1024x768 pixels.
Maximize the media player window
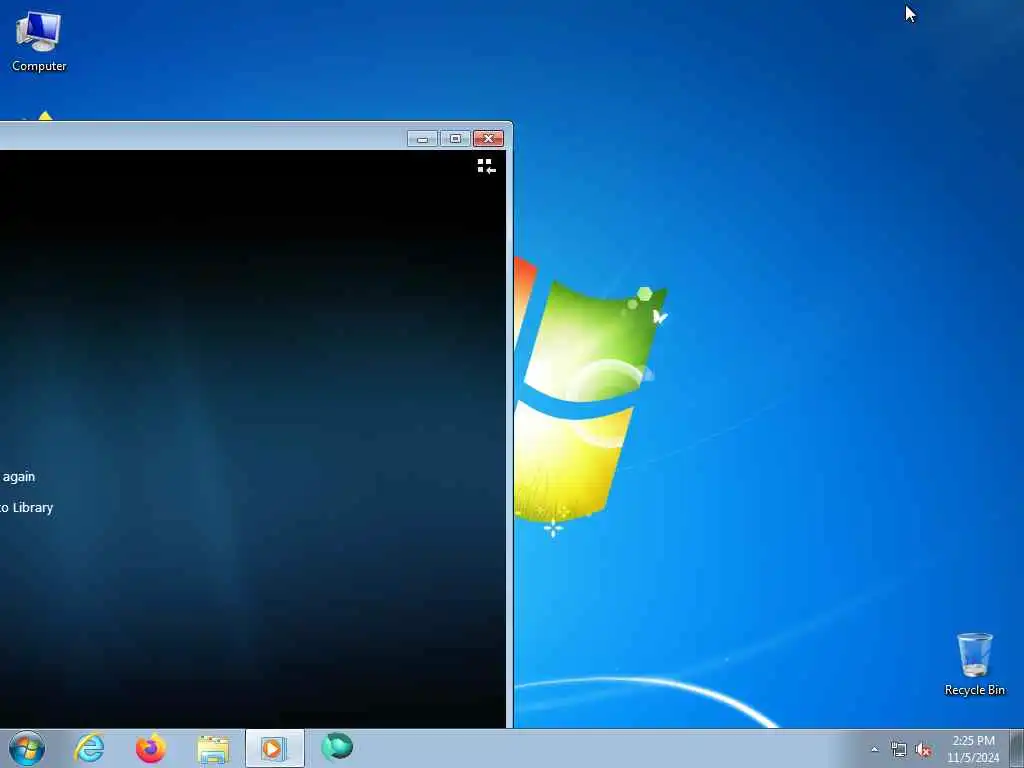click(455, 138)
